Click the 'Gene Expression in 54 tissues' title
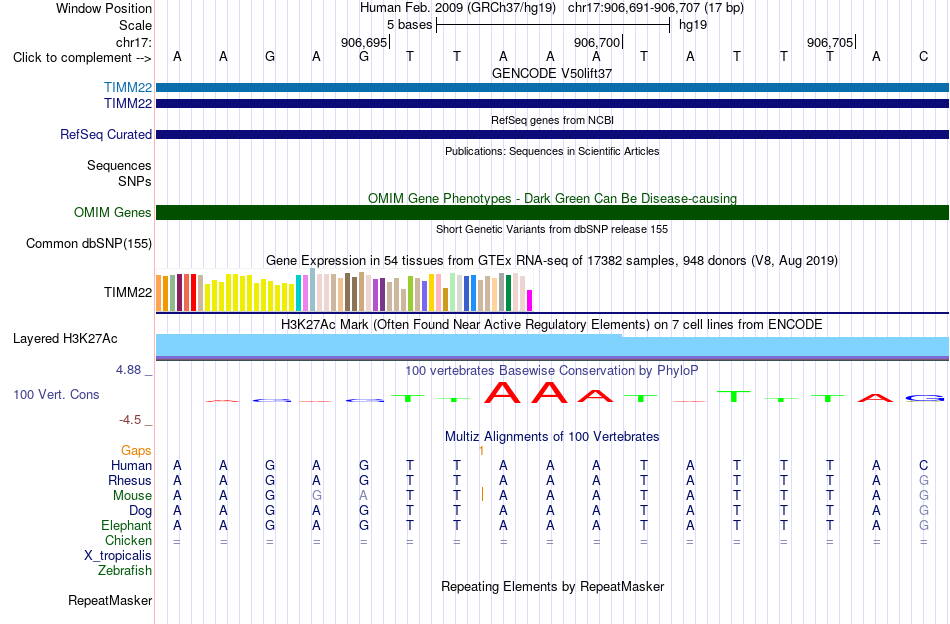The height and width of the screenshot is (624, 950). pos(552,261)
